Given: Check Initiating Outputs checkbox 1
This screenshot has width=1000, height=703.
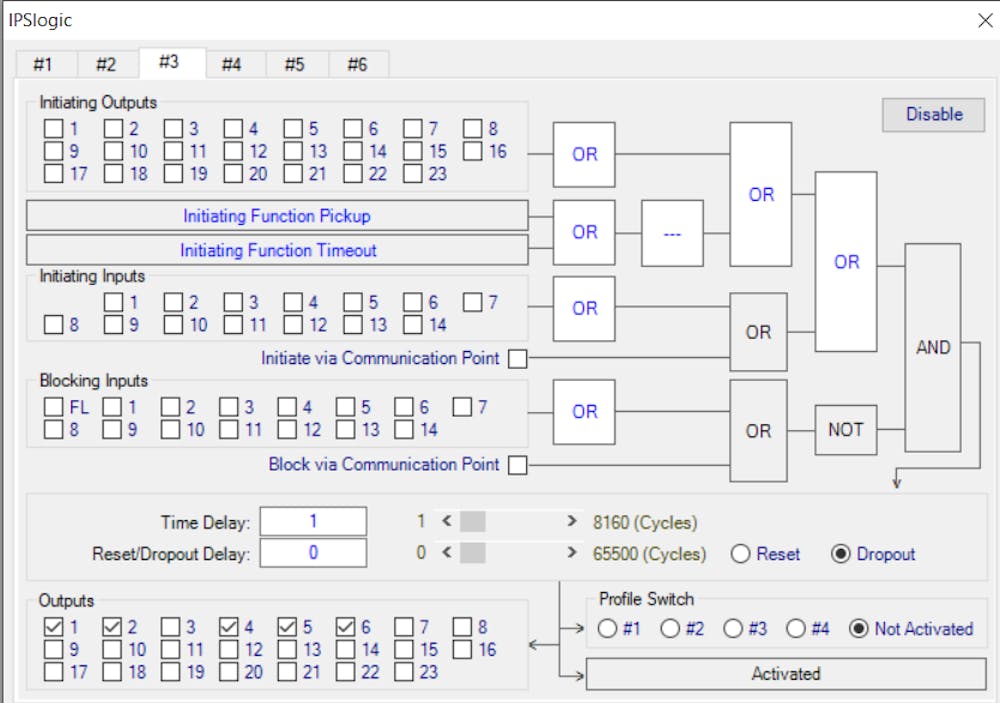Looking at the screenshot, I should (54, 129).
